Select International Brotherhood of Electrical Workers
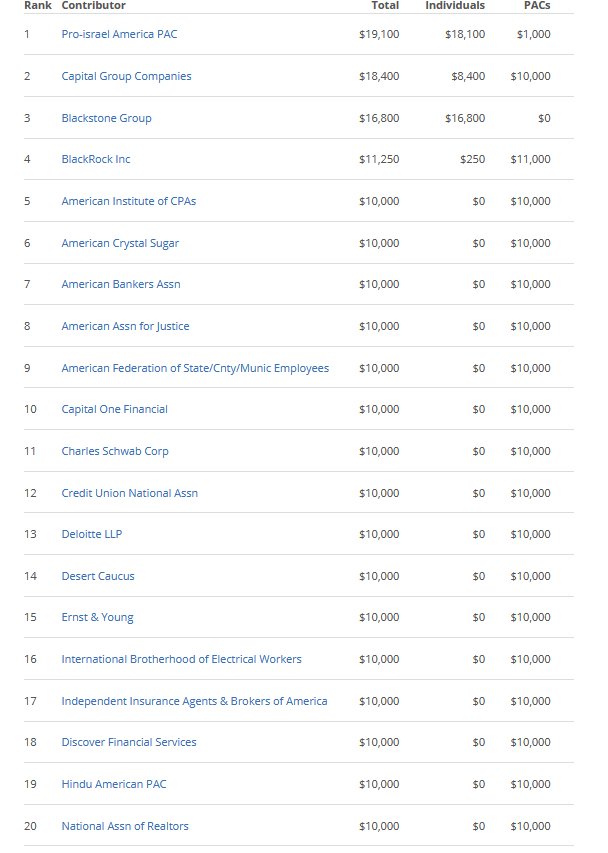The image size is (608, 853). [x=181, y=659]
